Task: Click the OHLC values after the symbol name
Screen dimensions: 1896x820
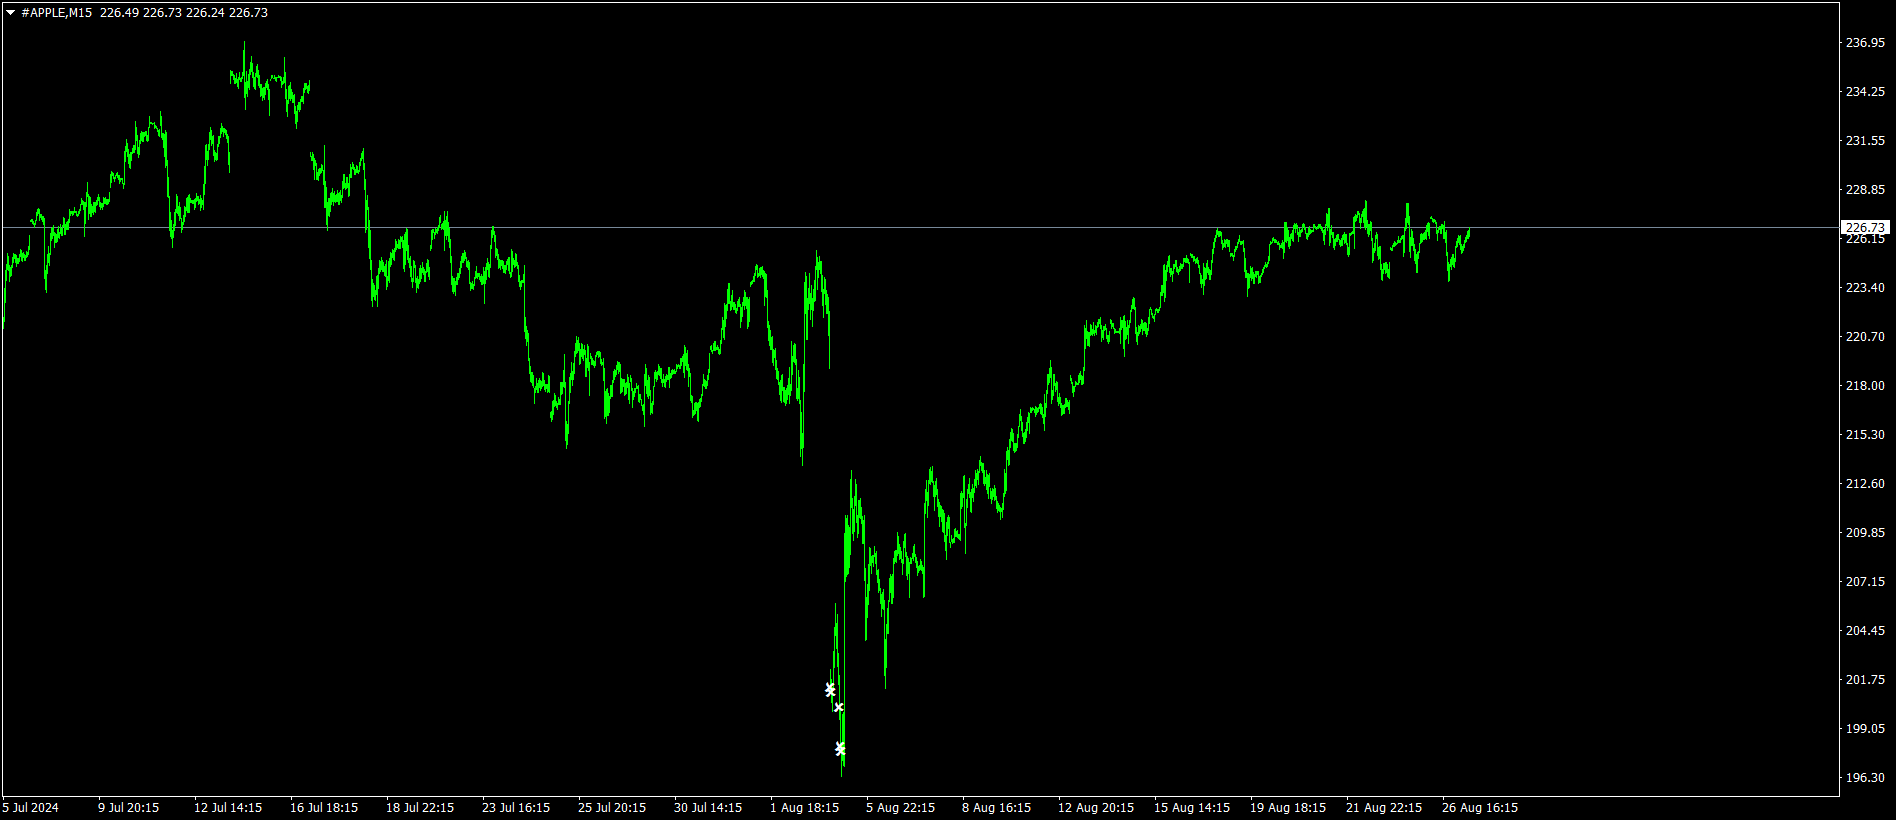Action: click(x=184, y=13)
